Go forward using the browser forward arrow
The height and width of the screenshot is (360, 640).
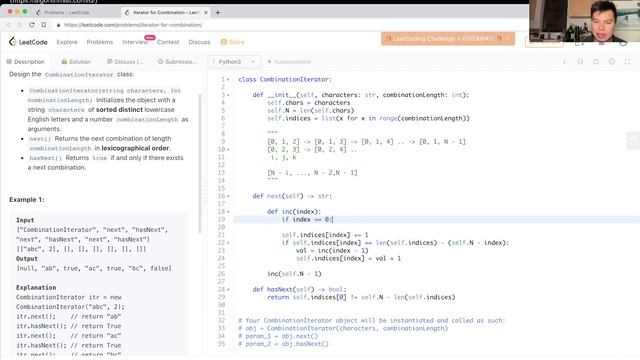point(20,25)
